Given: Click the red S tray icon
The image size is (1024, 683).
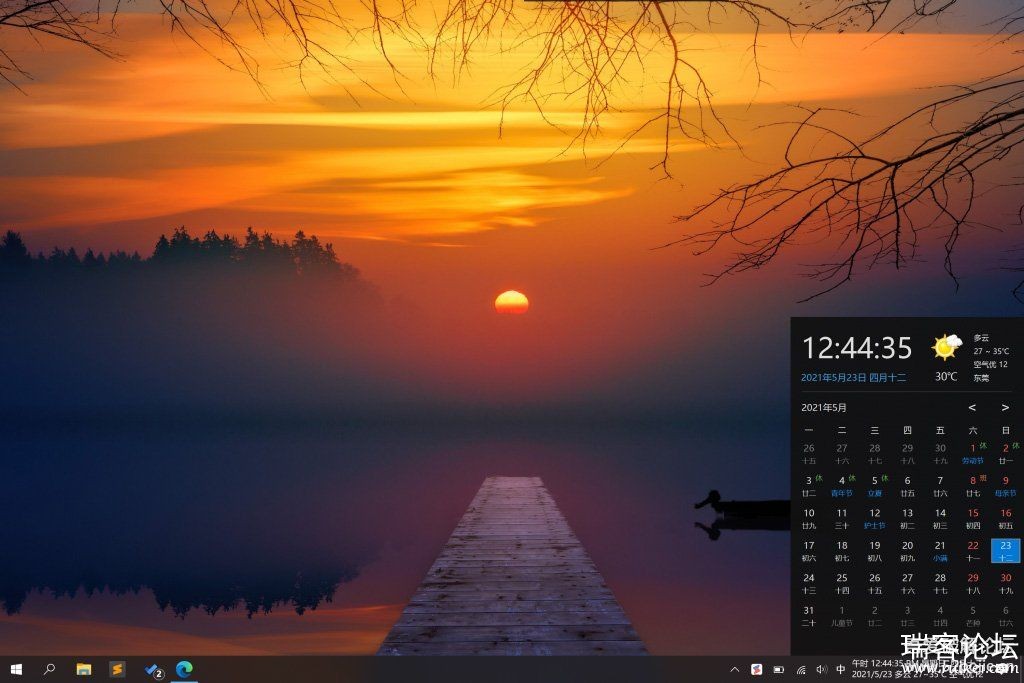Looking at the screenshot, I should 756,669.
